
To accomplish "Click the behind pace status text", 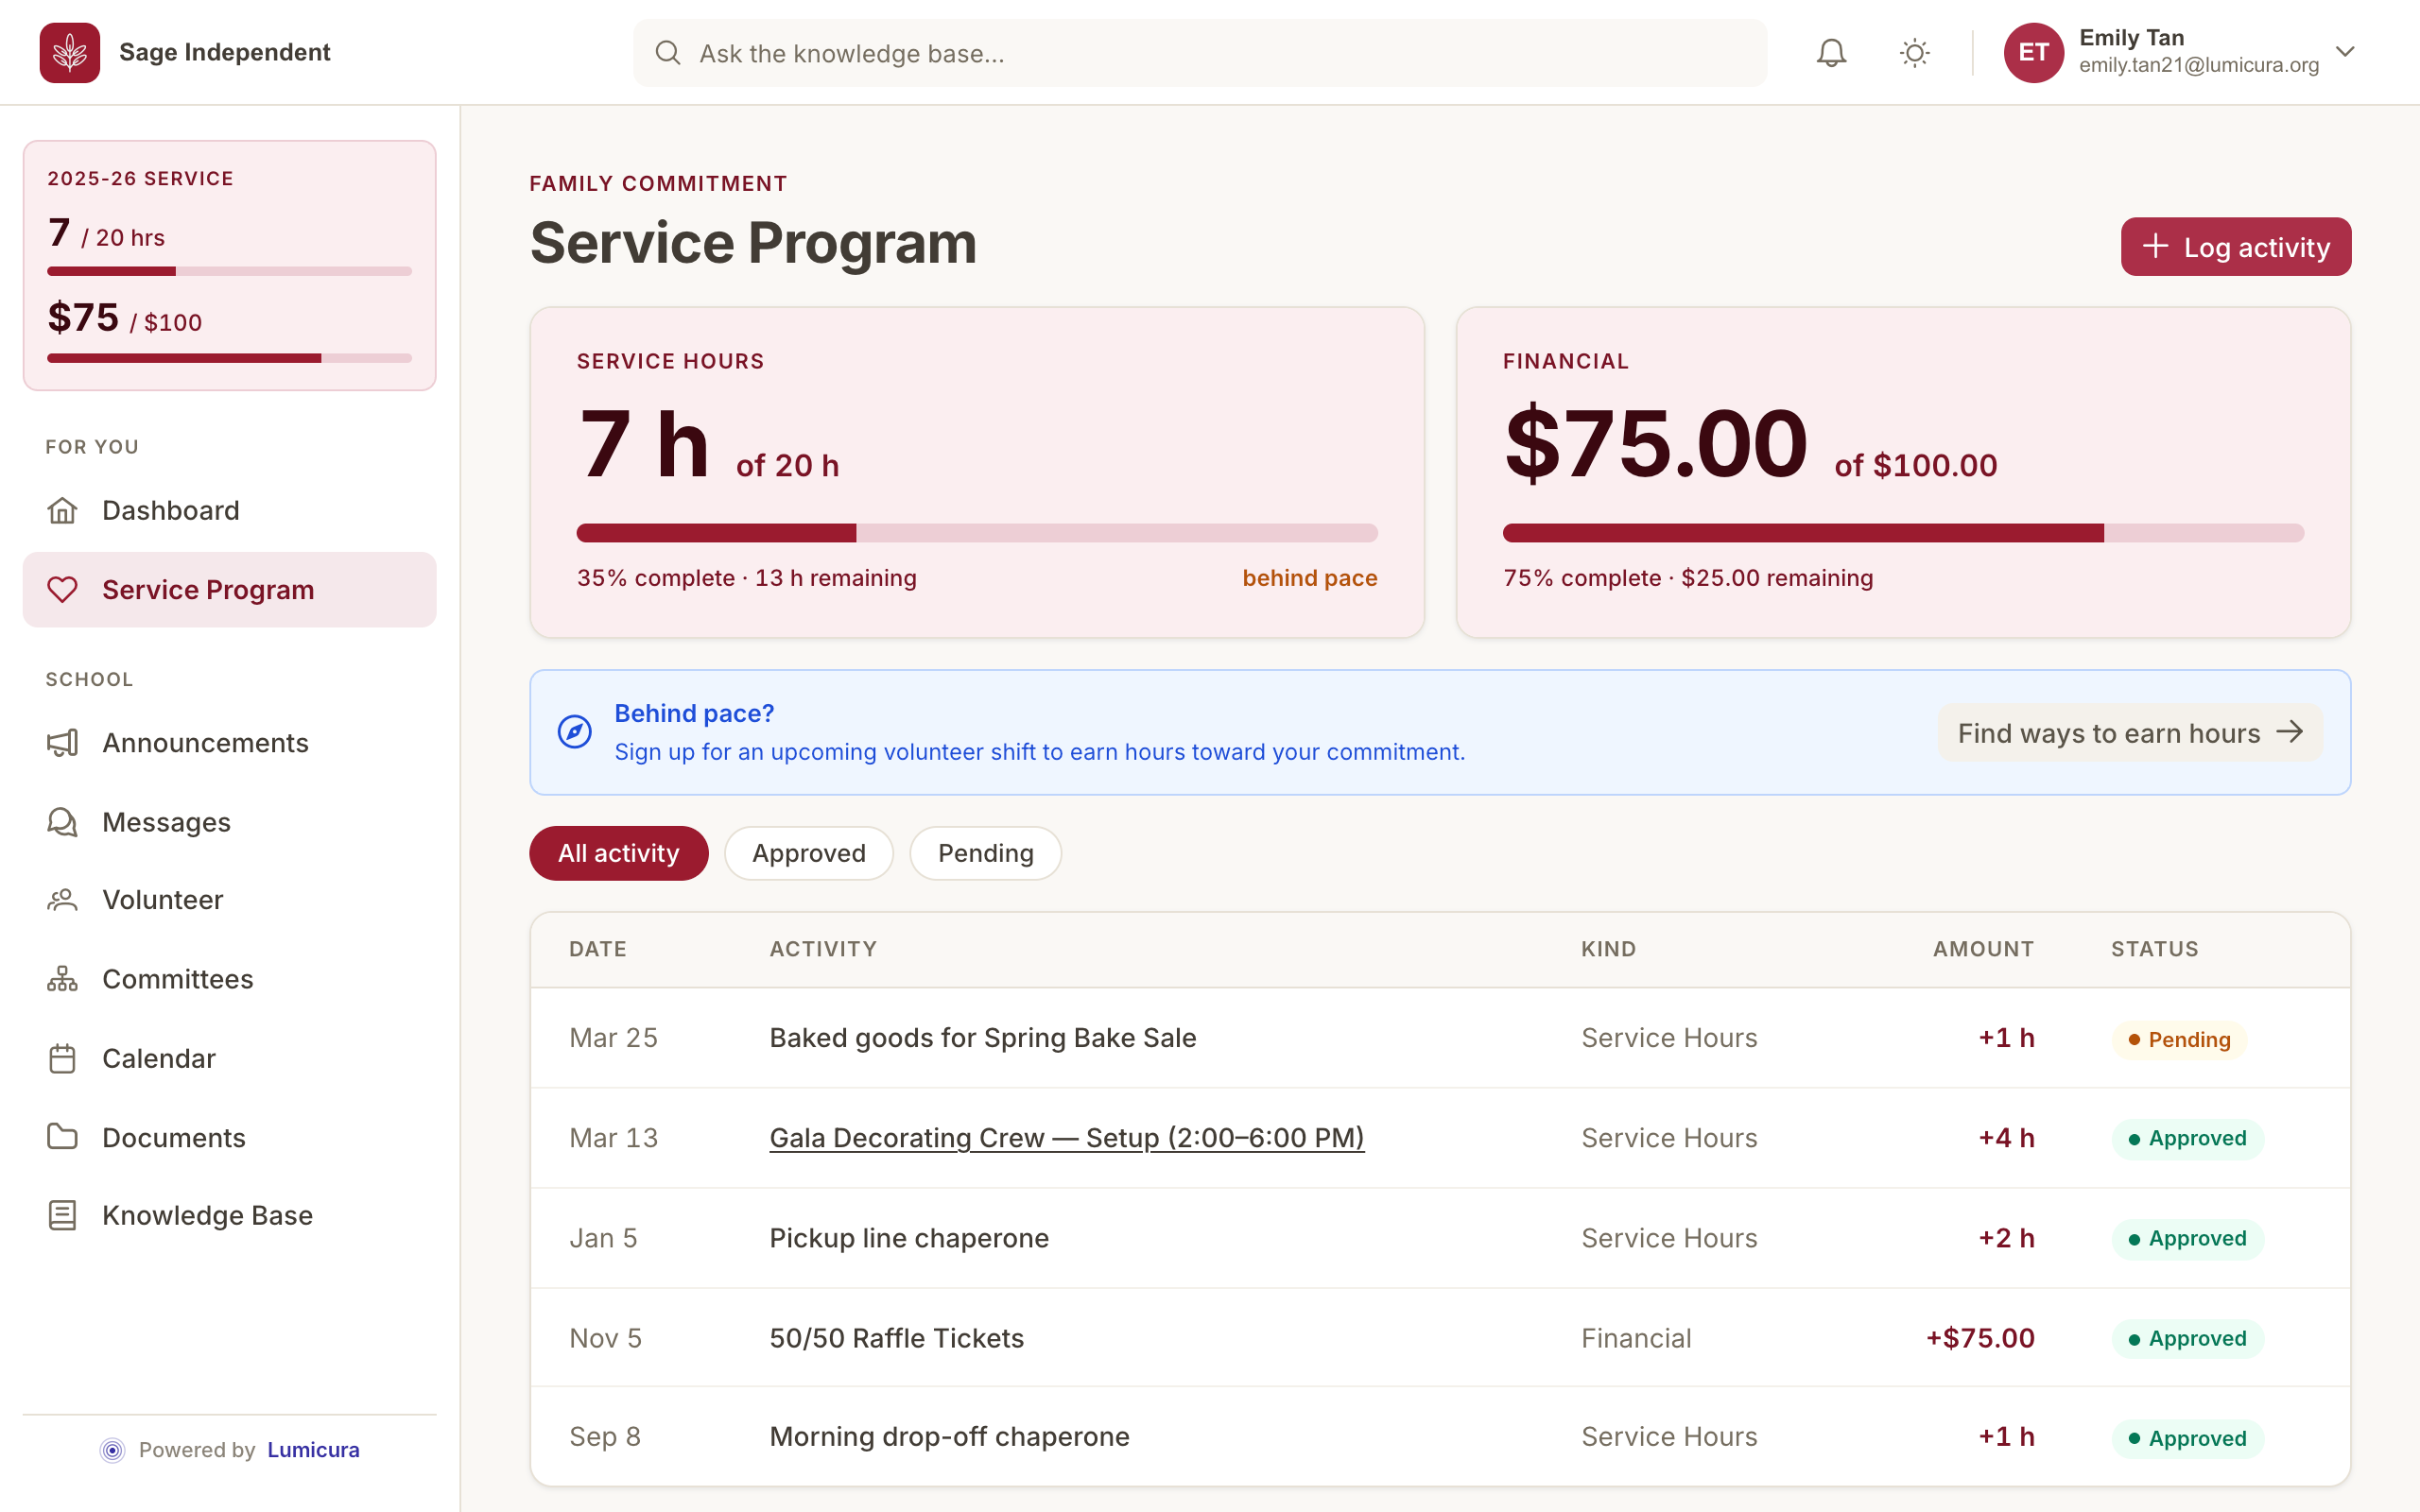I will point(1309,578).
